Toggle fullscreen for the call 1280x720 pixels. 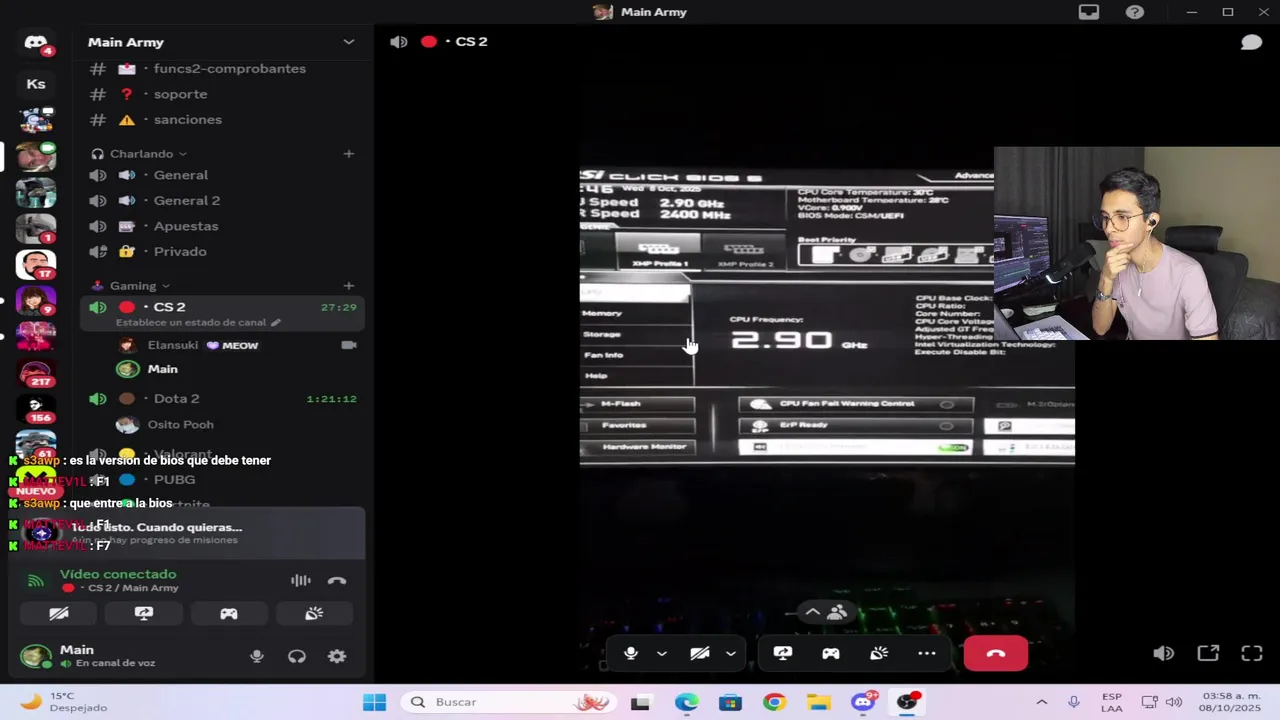[x=1252, y=654]
